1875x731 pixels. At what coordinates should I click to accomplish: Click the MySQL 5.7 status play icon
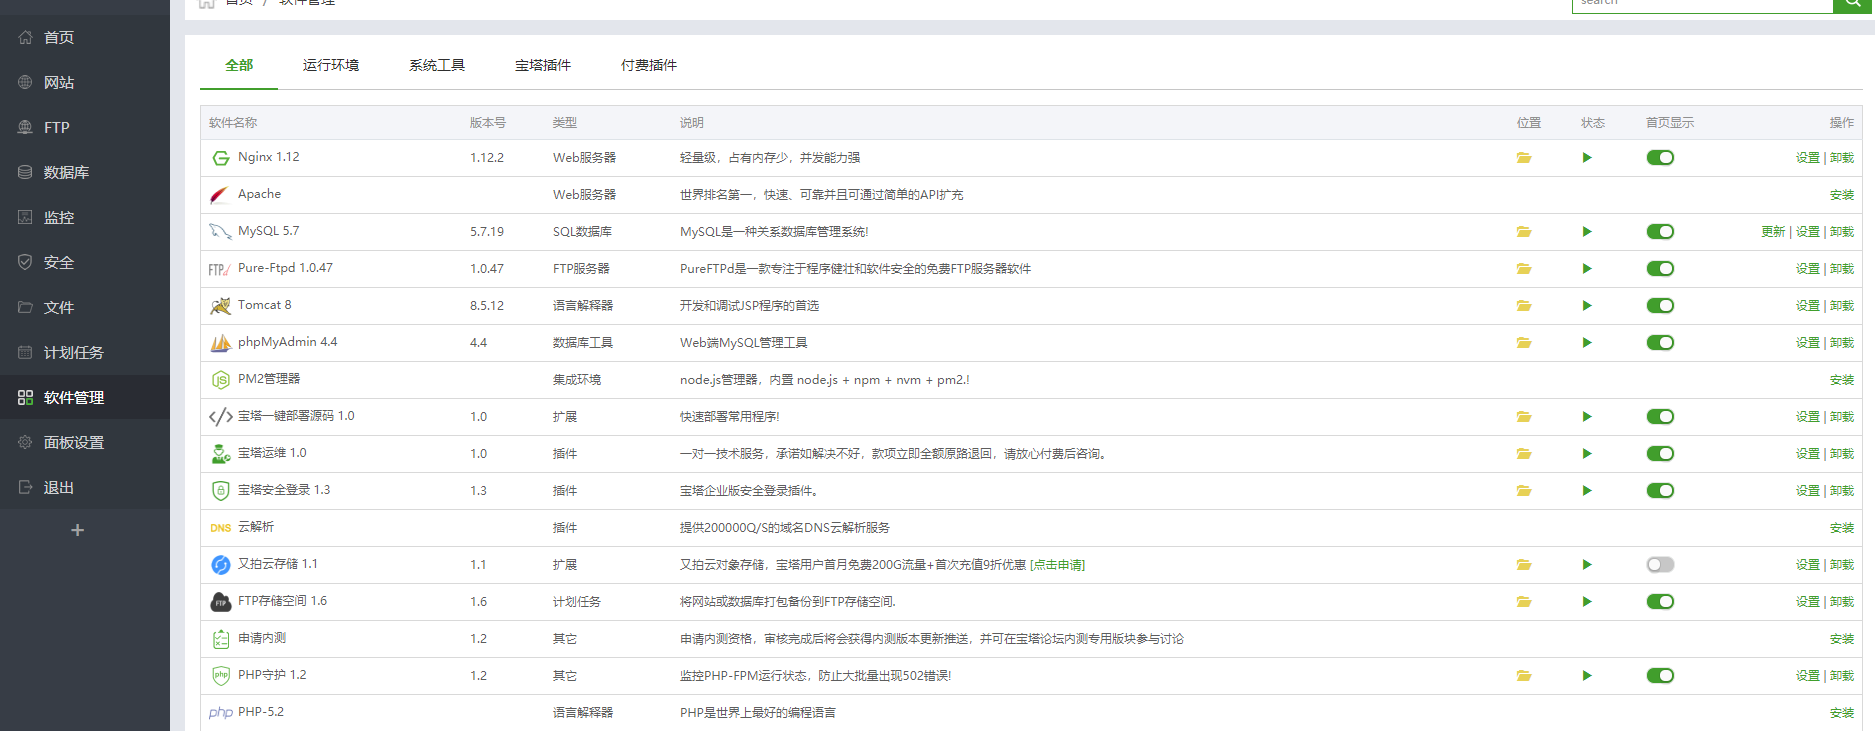(1587, 232)
